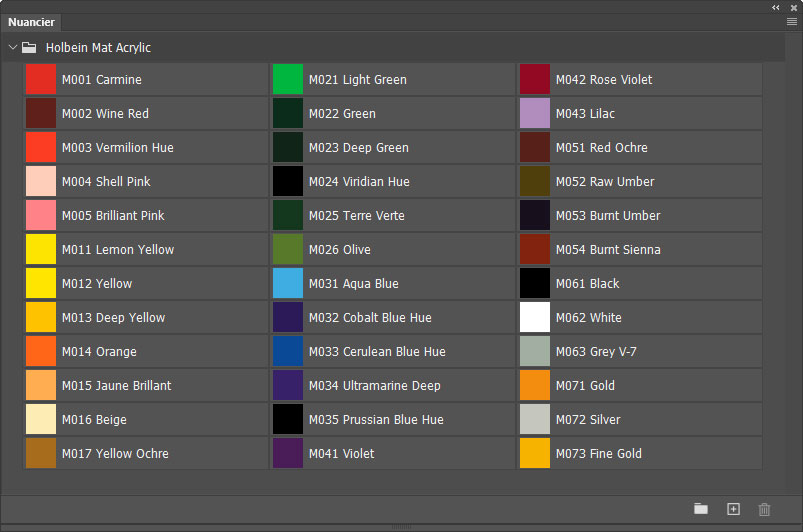This screenshot has width=803, height=532.
Task: Pick the M051 Red Ochre swatch
Action: [x=535, y=147]
